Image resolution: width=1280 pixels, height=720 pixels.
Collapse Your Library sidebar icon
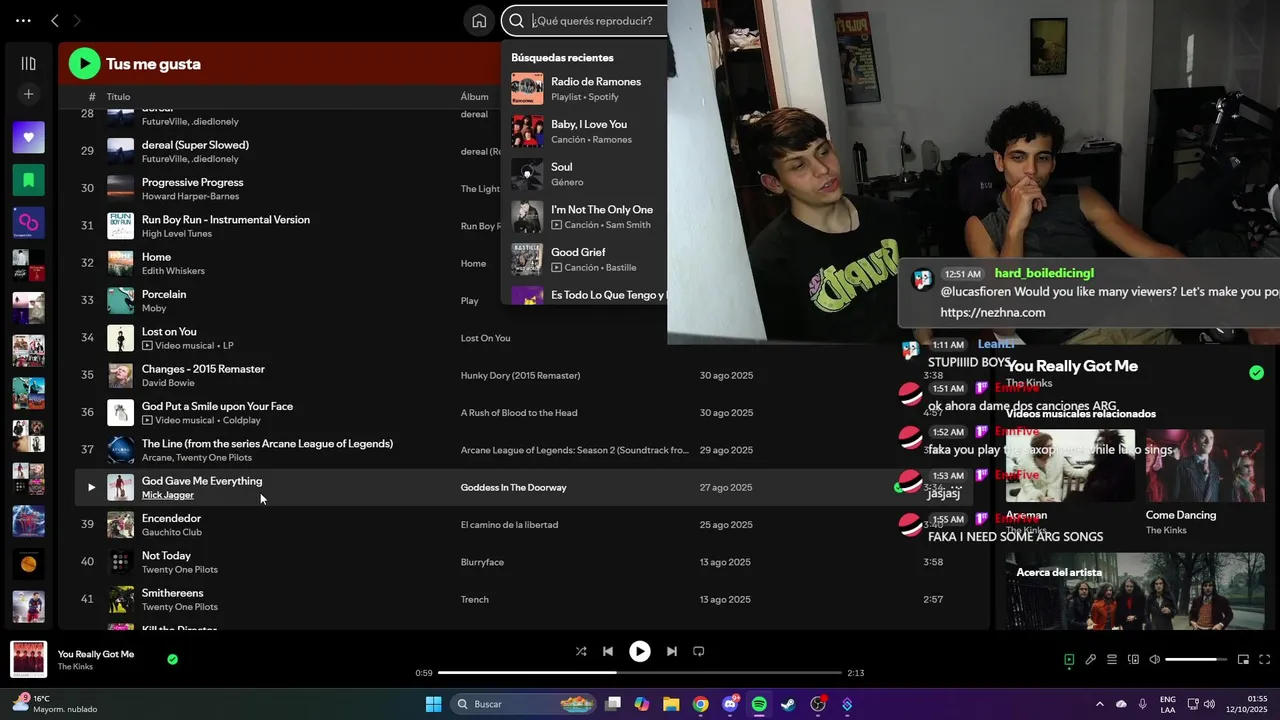tap(28, 63)
